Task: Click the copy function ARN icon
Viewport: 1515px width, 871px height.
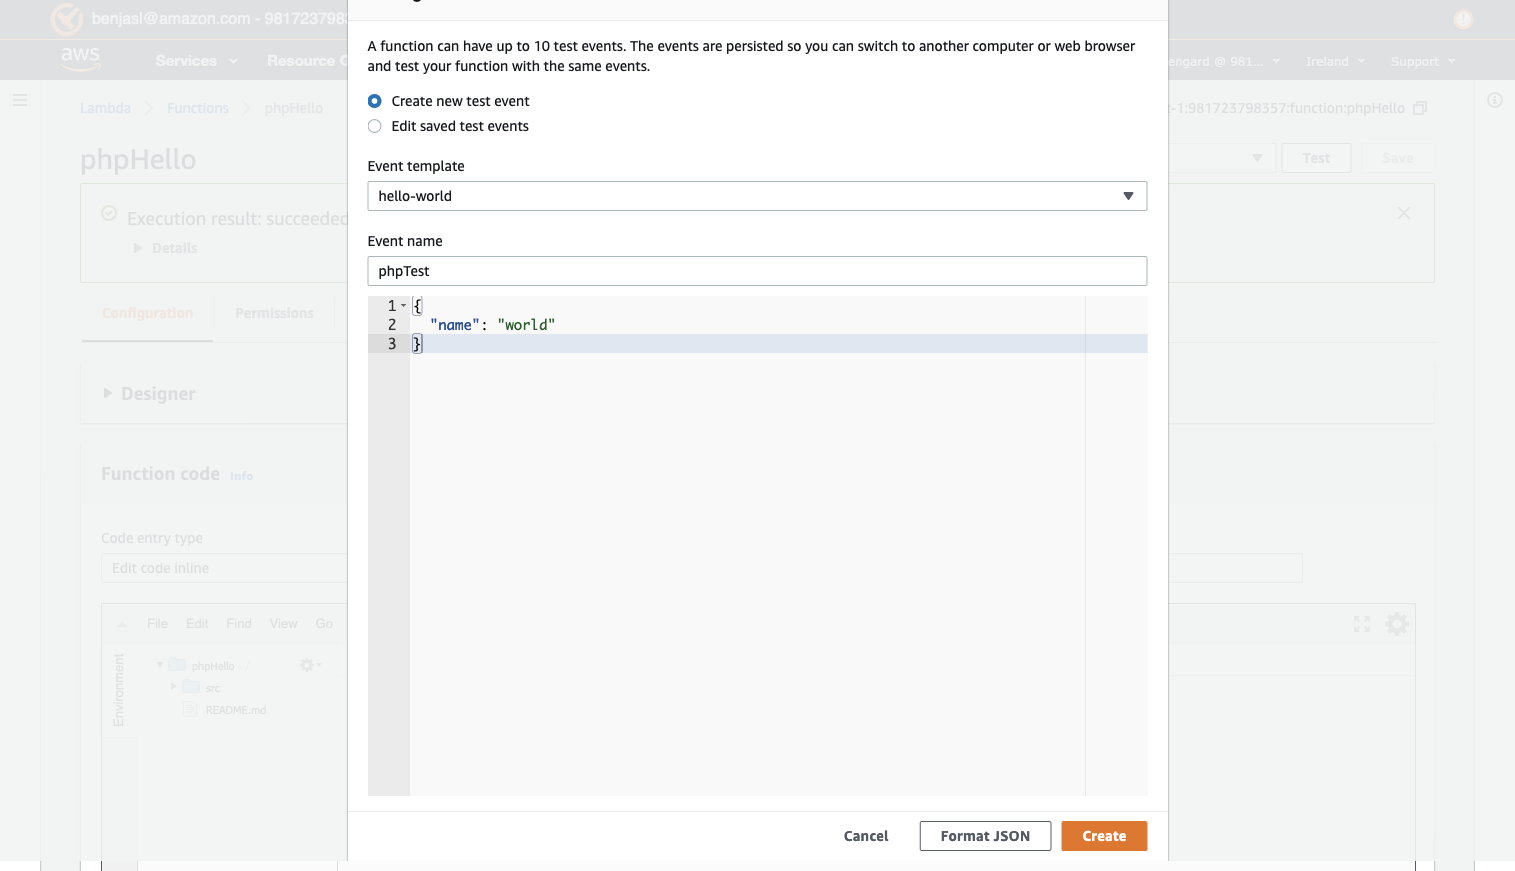Action: tap(1420, 108)
